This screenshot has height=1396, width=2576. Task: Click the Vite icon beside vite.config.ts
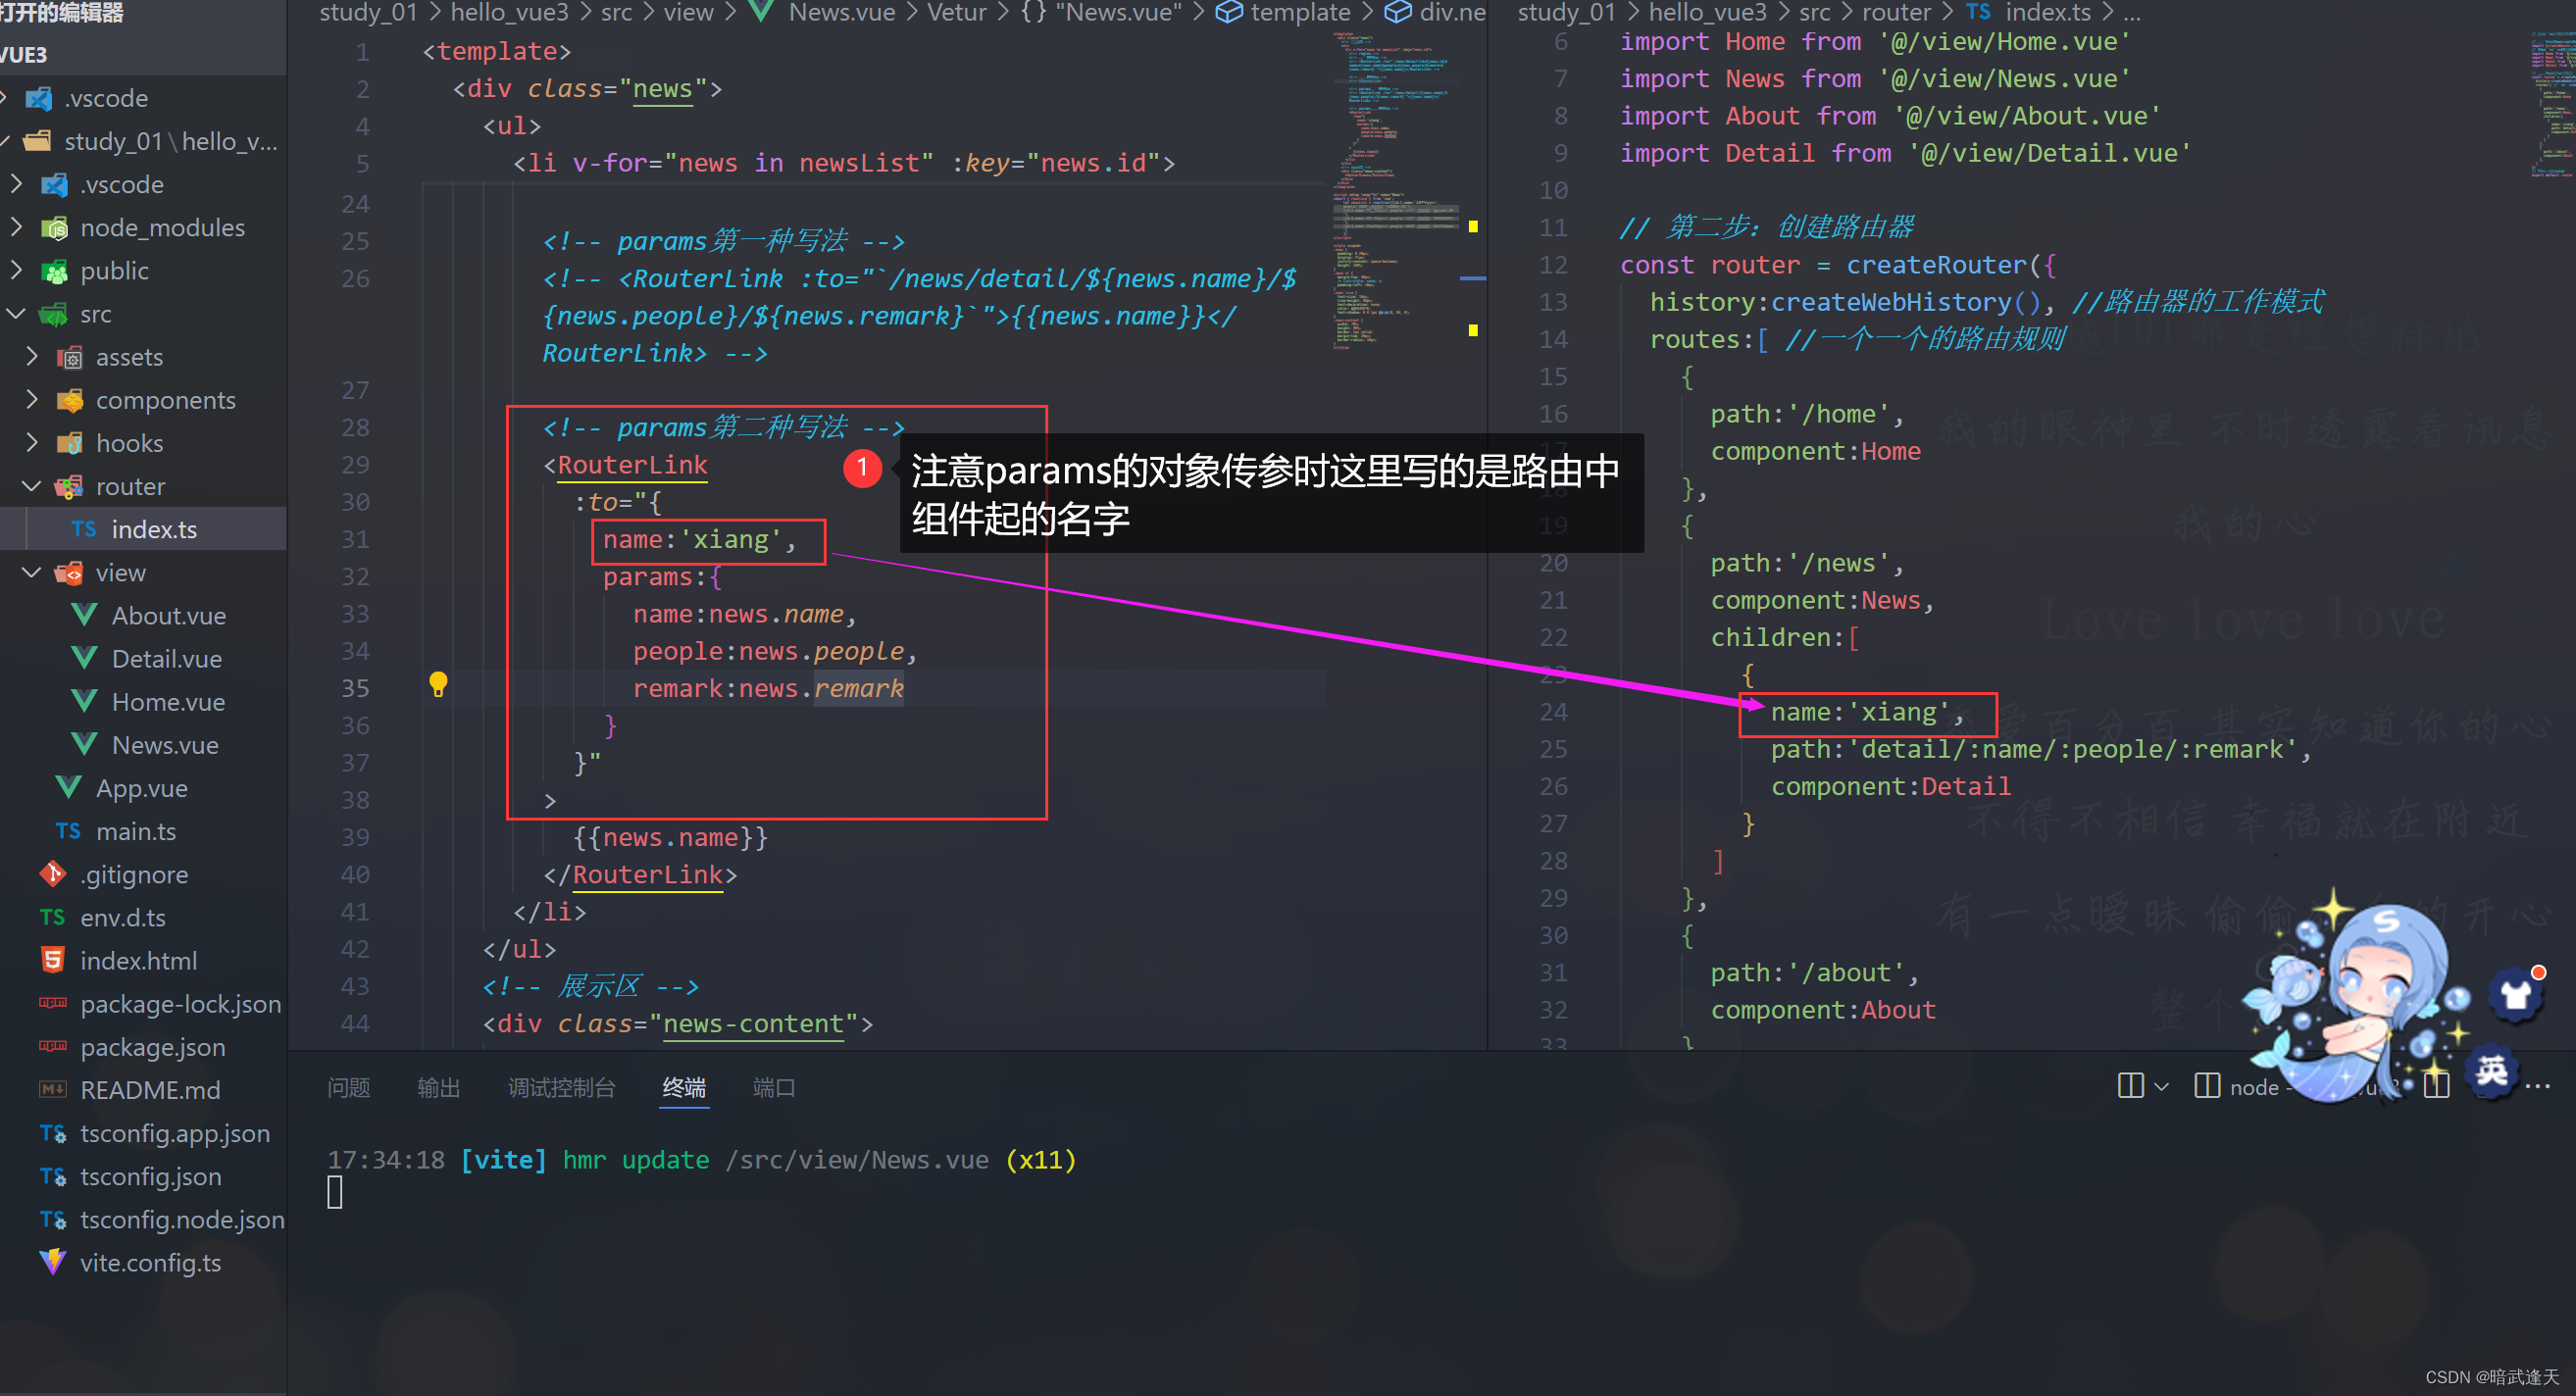[53, 1262]
